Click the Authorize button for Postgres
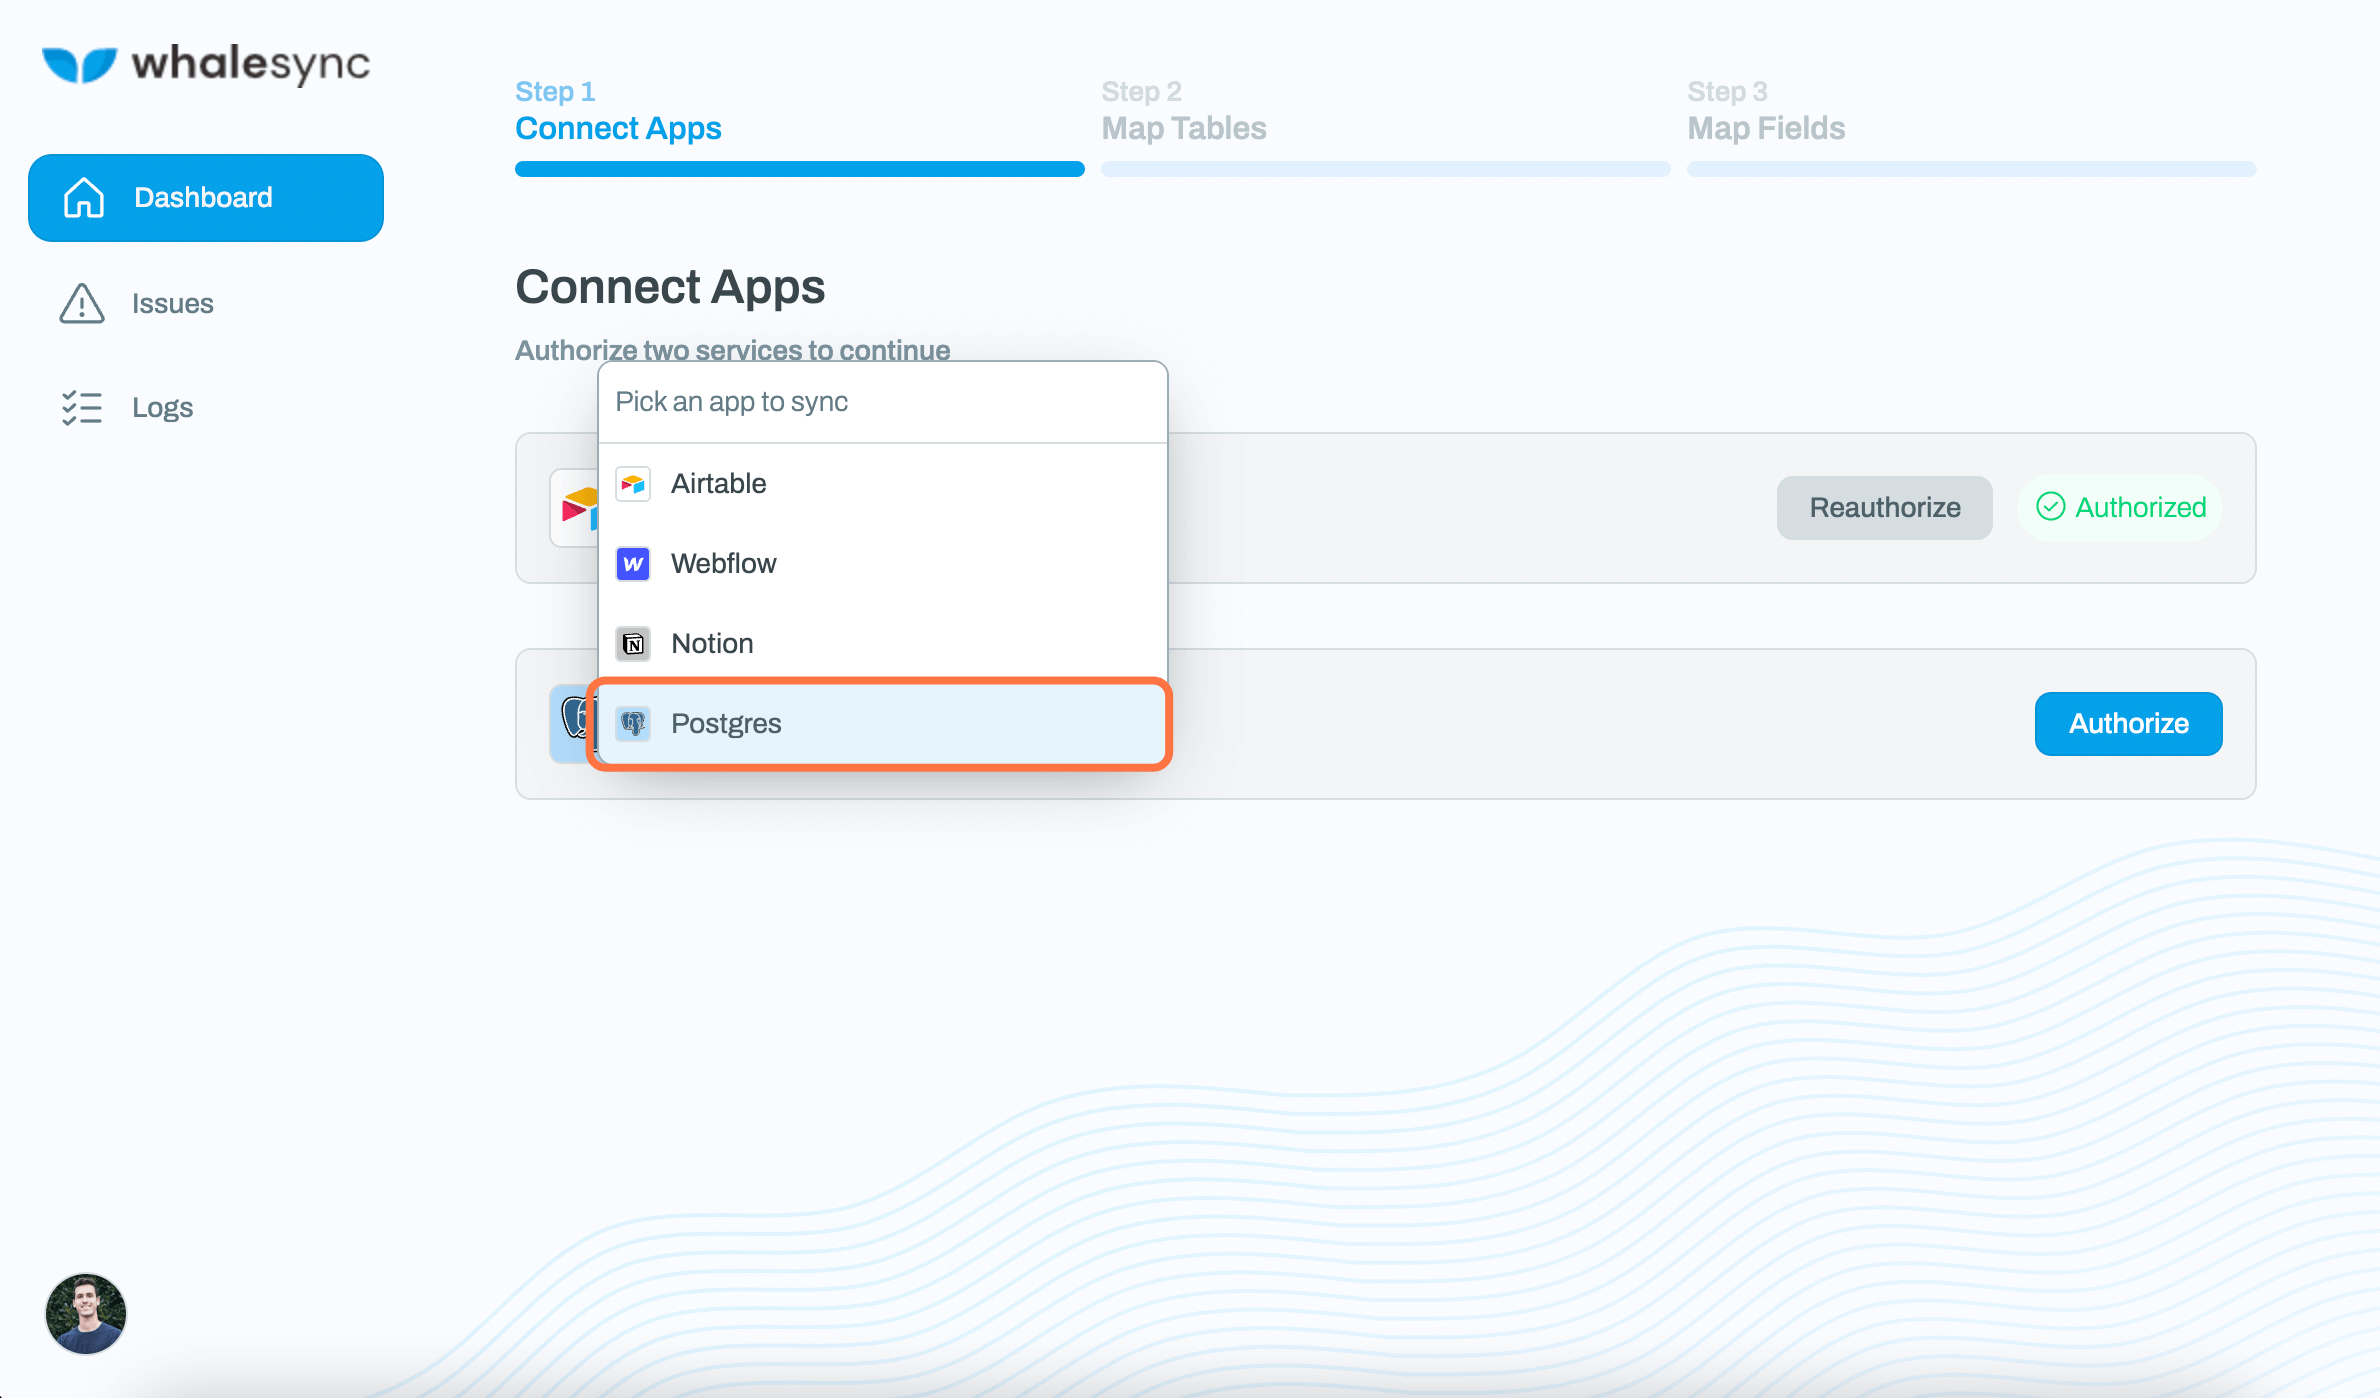 click(2128, 723)
